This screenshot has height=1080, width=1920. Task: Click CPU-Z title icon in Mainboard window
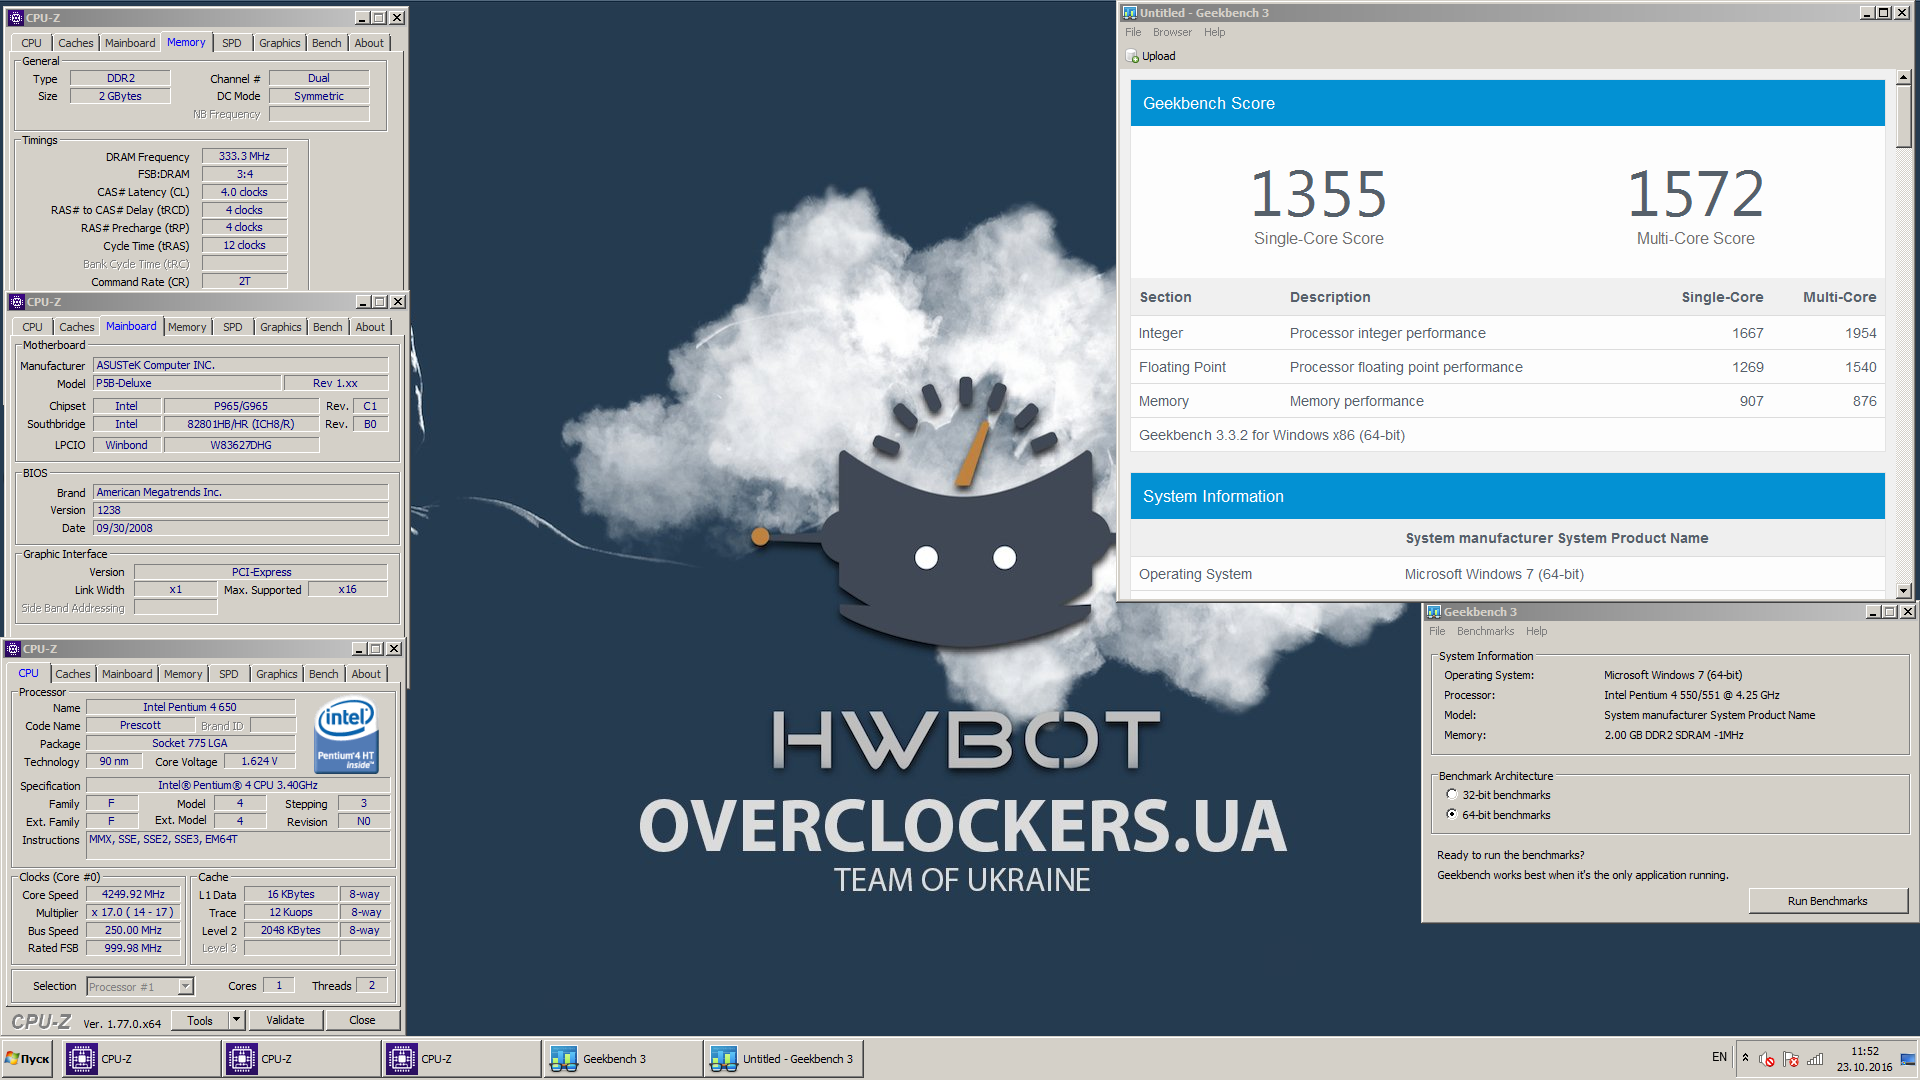pyautogui.click(x=16, y=302)
